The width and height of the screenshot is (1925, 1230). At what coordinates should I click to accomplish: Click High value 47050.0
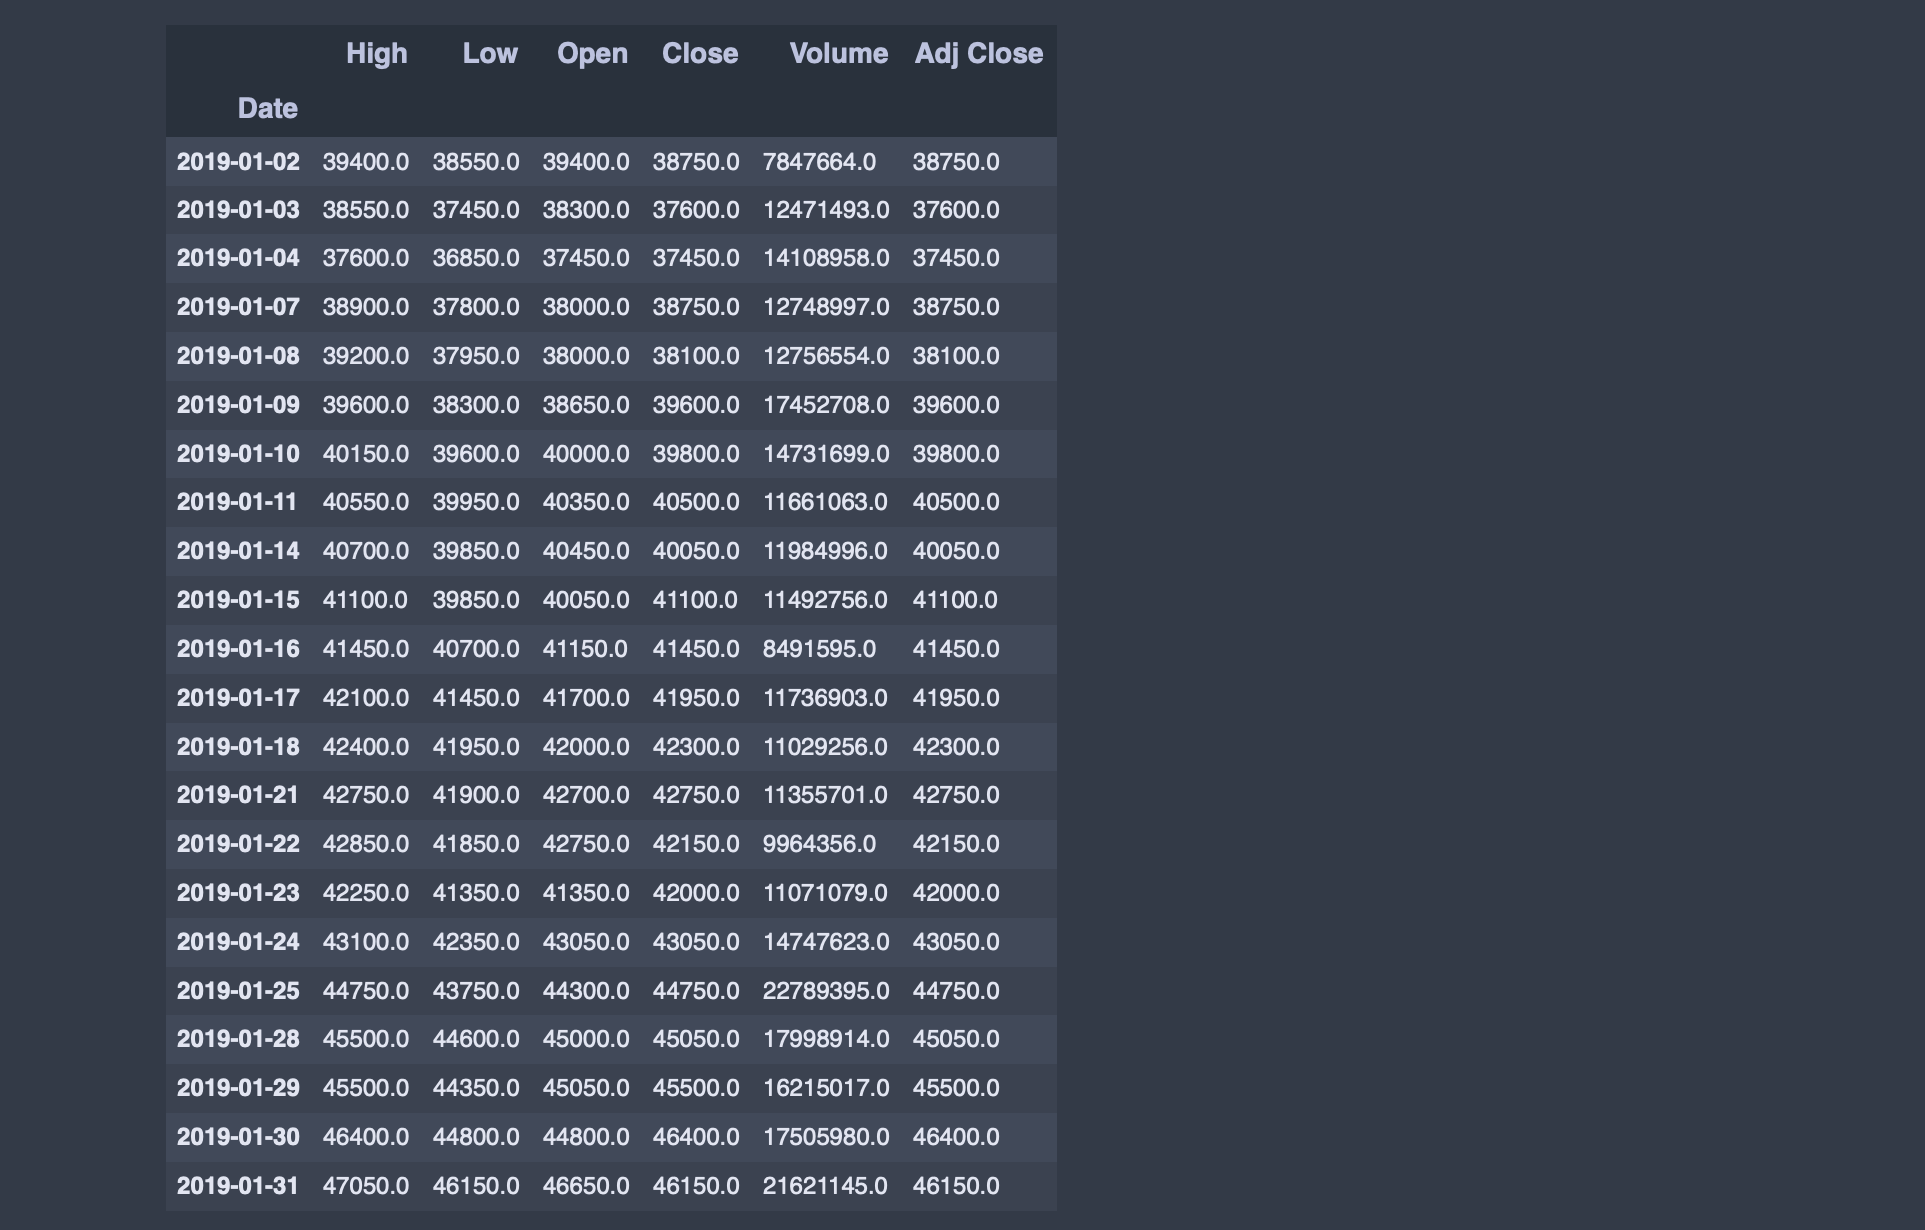pyautogui.click(x=365, y=1186)
